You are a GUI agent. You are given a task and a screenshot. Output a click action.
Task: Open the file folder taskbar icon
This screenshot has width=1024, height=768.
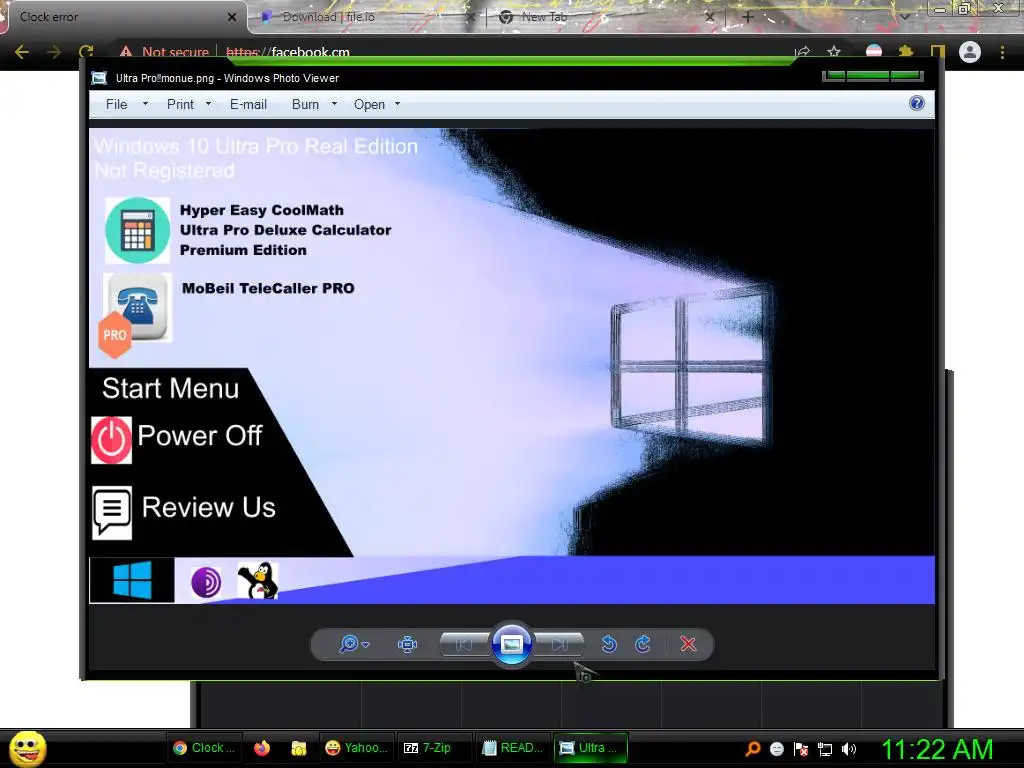299,748
